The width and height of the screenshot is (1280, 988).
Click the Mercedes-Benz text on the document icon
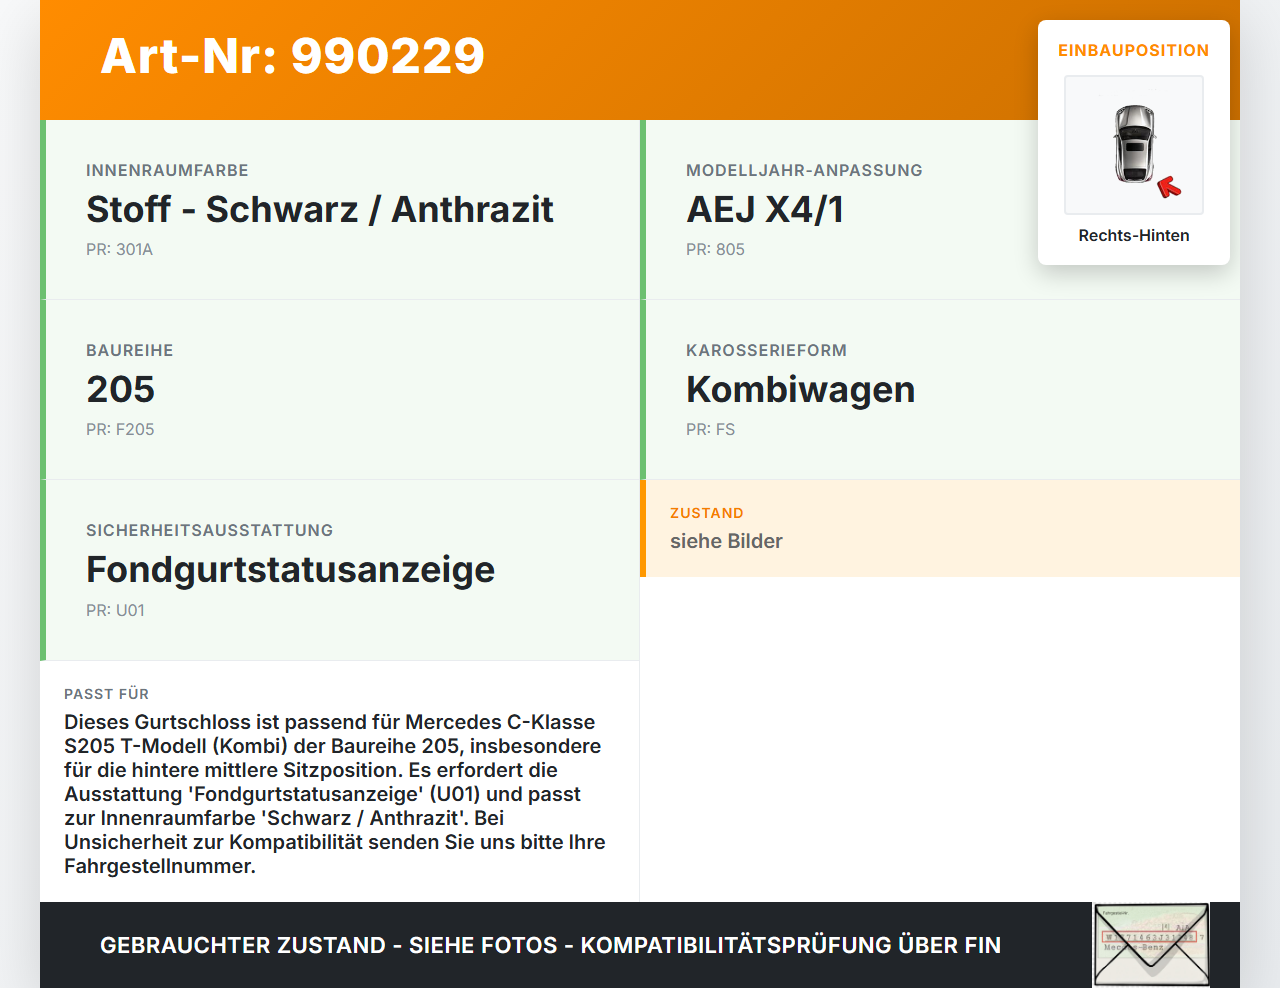pos(1133,945)
